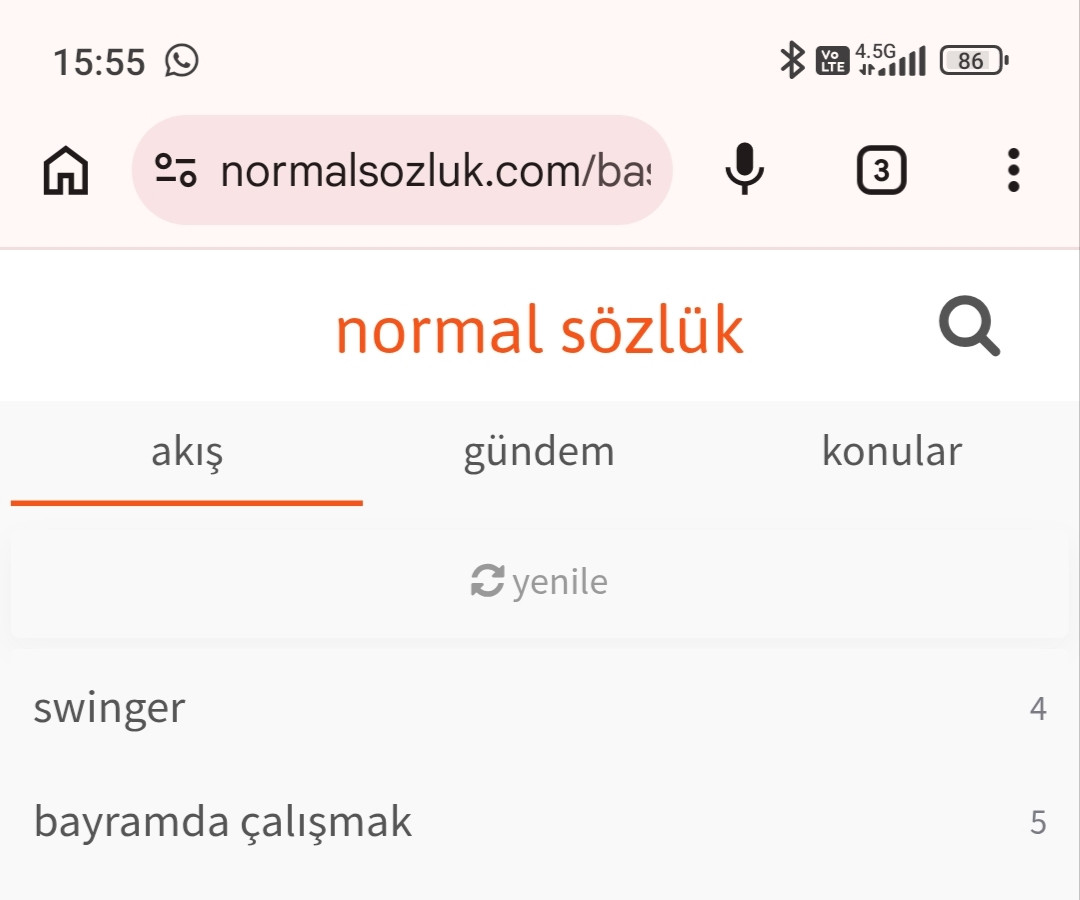The height and width of the screenshot is (900, 1080).
Task: Tap the entry count 4 beside swinger
Action: [1038, 709]
